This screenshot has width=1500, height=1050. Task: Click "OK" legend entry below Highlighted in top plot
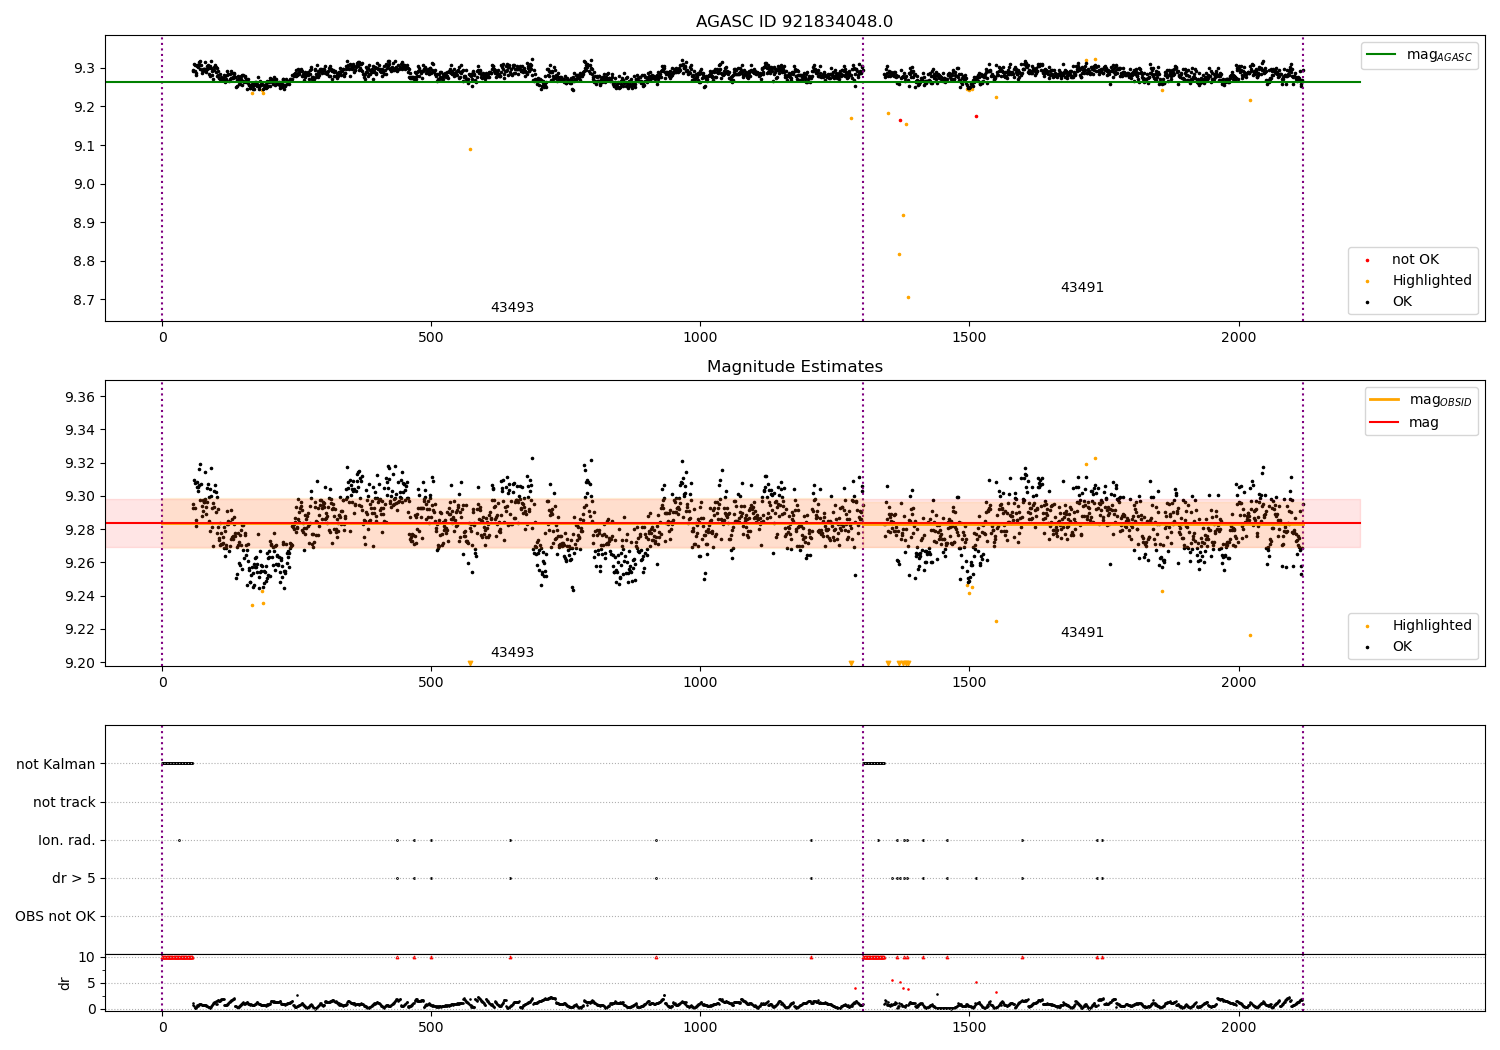(x=1389, y=302)
